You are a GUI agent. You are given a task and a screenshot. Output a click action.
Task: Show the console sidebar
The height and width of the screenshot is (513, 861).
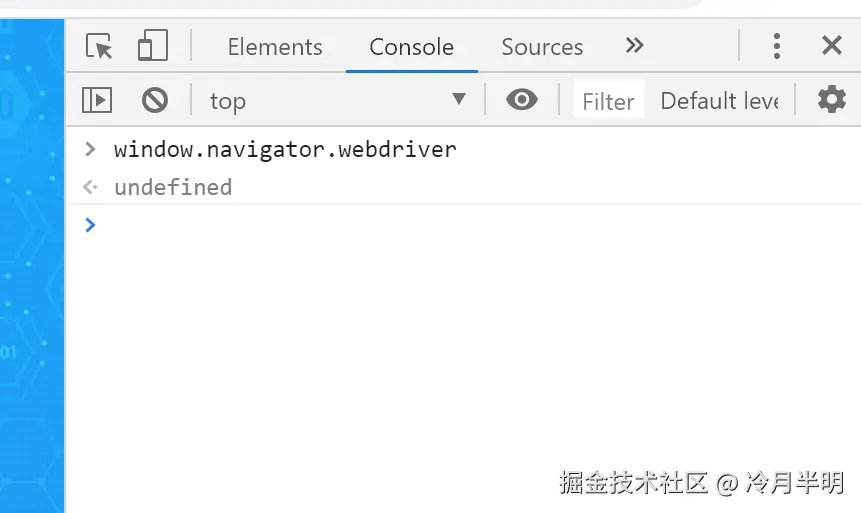point(97,100)
